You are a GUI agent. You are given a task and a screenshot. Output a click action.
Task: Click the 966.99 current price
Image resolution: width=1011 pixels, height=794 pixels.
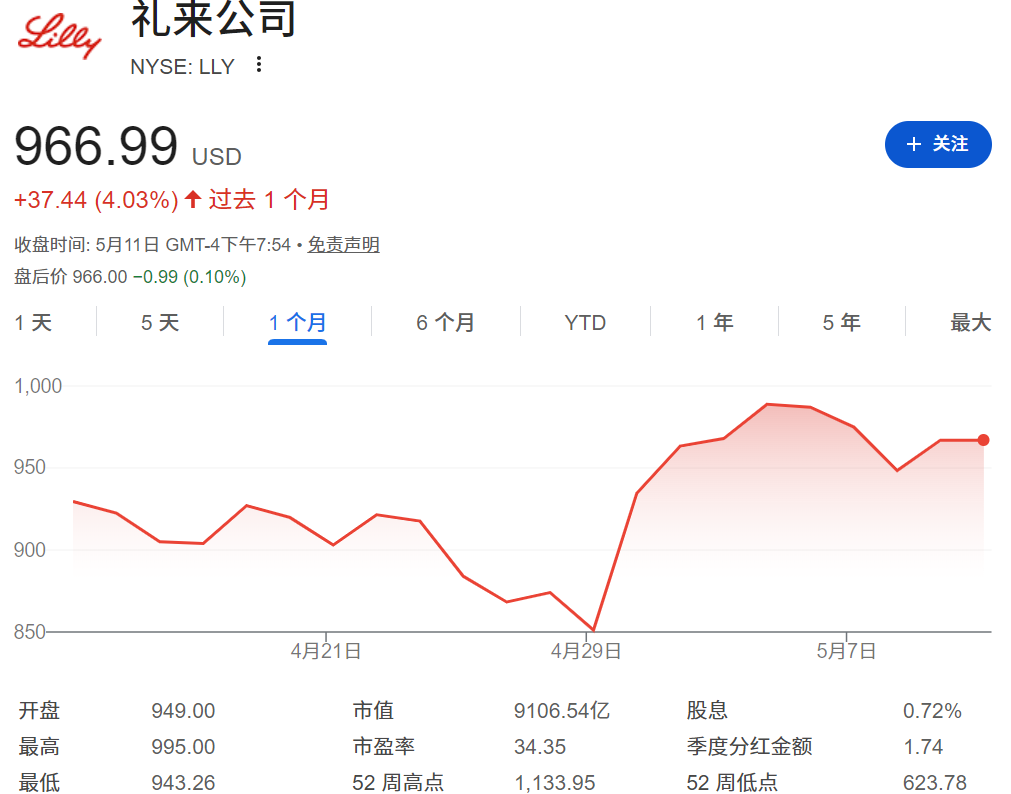click(x=96, y=146)
